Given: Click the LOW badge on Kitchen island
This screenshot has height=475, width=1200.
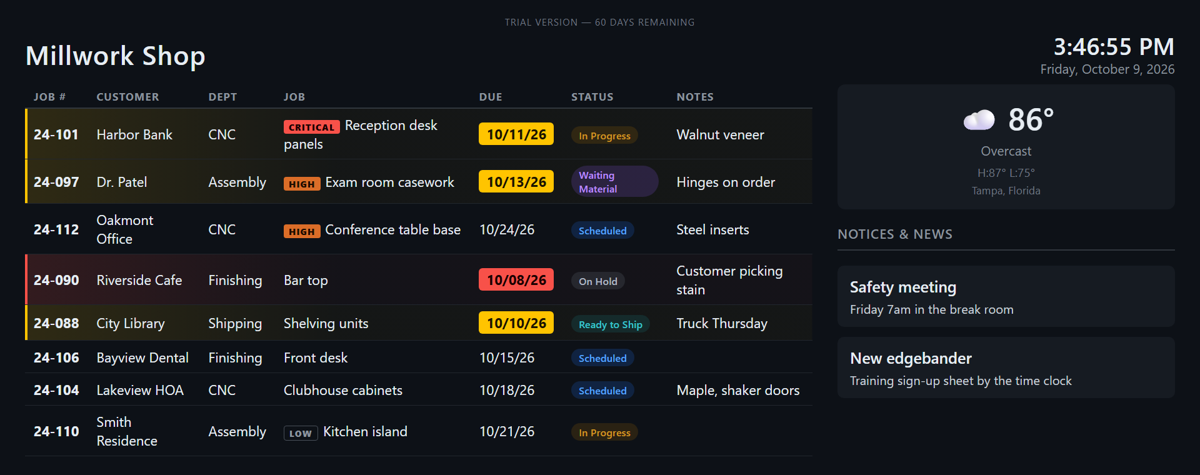Looking at the screenshot, I should 301,433.
